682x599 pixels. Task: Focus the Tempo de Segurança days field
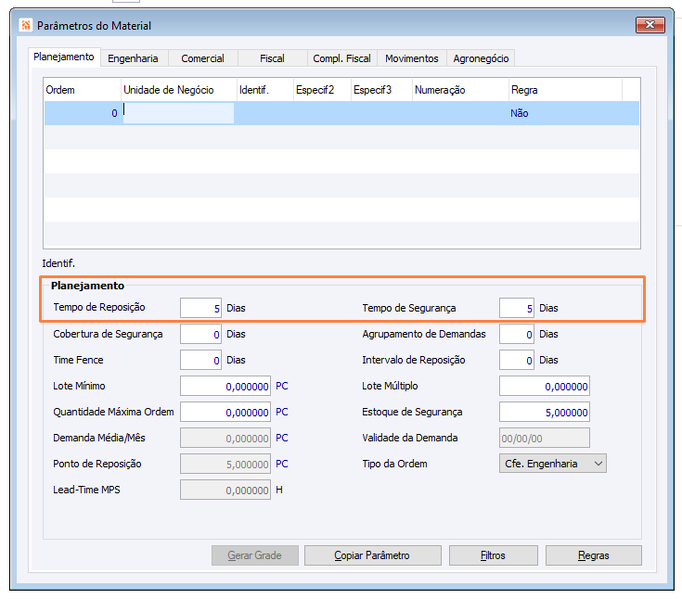[x=517, y=308]
